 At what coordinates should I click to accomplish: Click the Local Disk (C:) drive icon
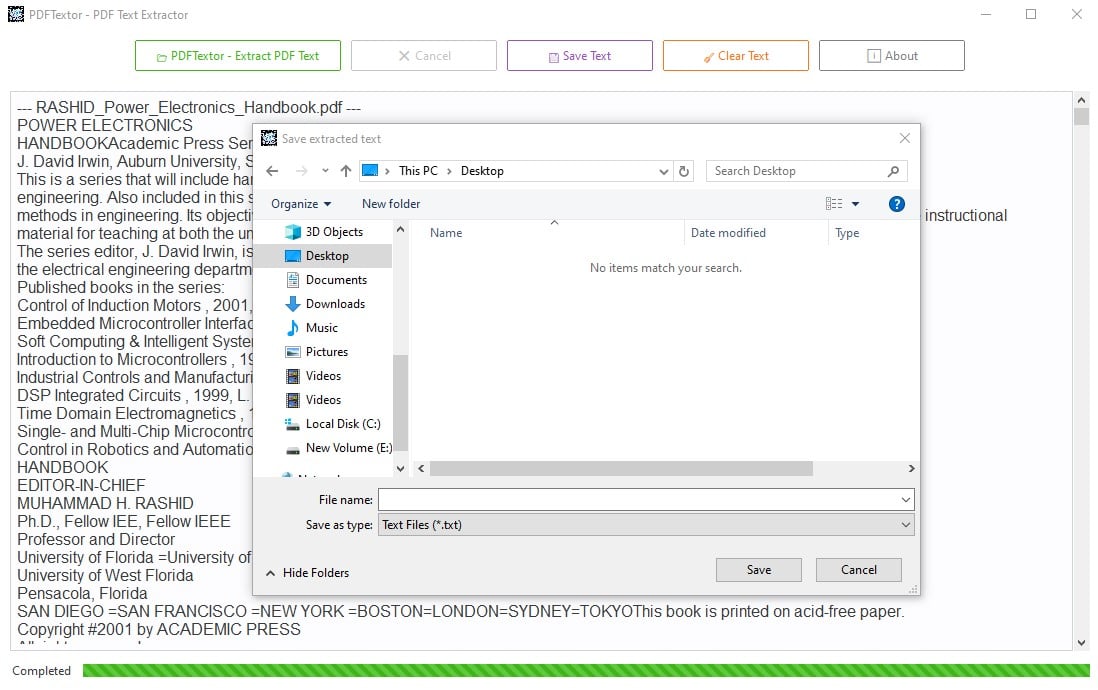click(292, 424)
